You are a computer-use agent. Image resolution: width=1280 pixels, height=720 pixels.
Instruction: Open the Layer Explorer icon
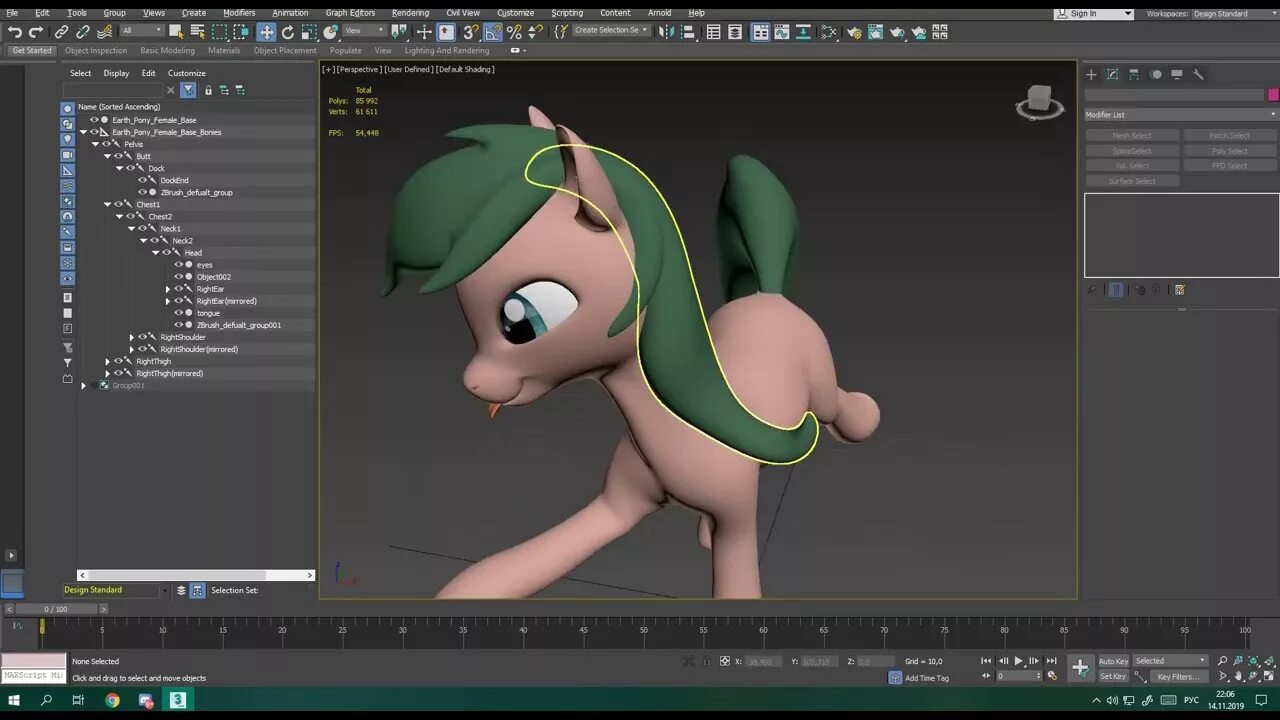point(735,32)
